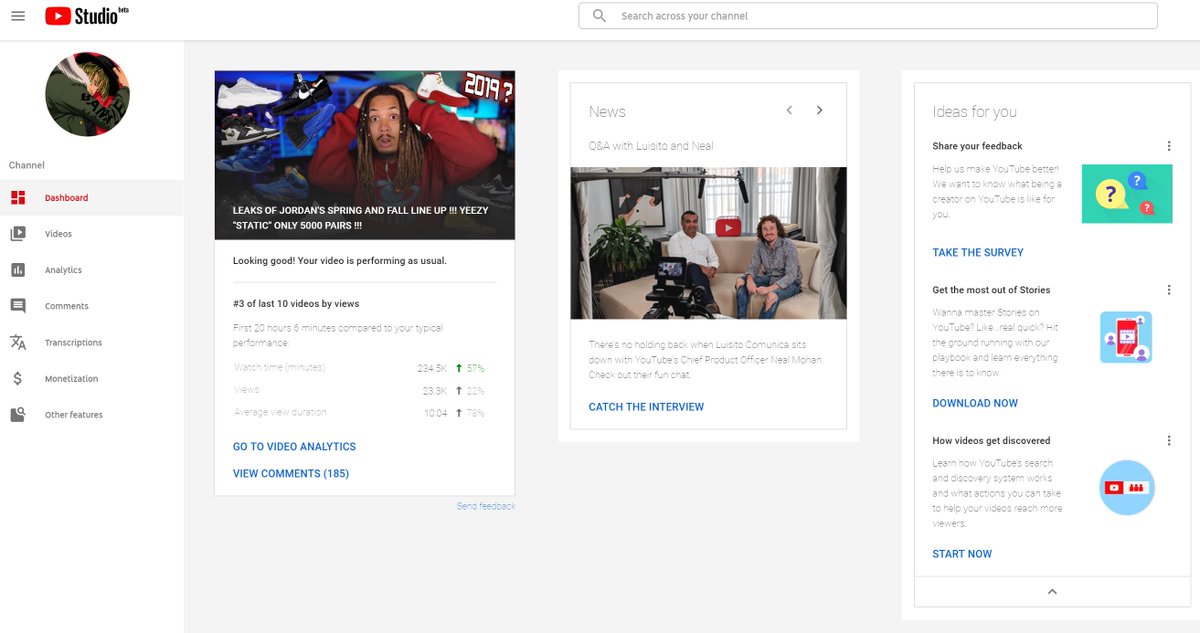Click '#3 of last 10 videos by views' text

coord(296,304)
